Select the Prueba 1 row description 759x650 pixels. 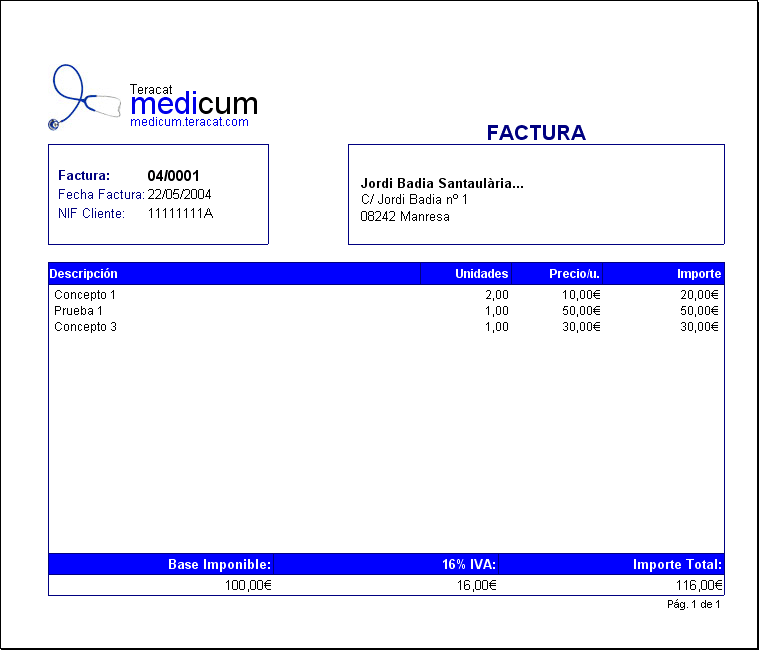click(78, 311)
